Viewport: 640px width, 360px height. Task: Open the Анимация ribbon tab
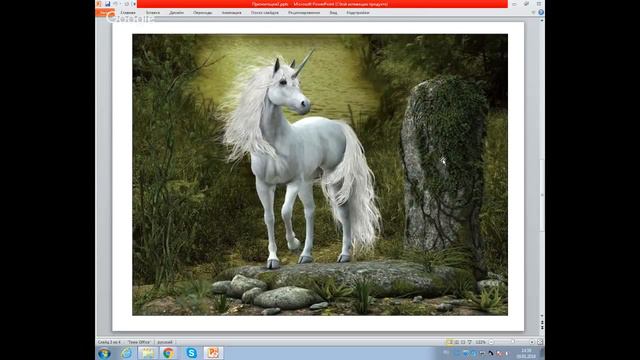(x=231, y=13)
